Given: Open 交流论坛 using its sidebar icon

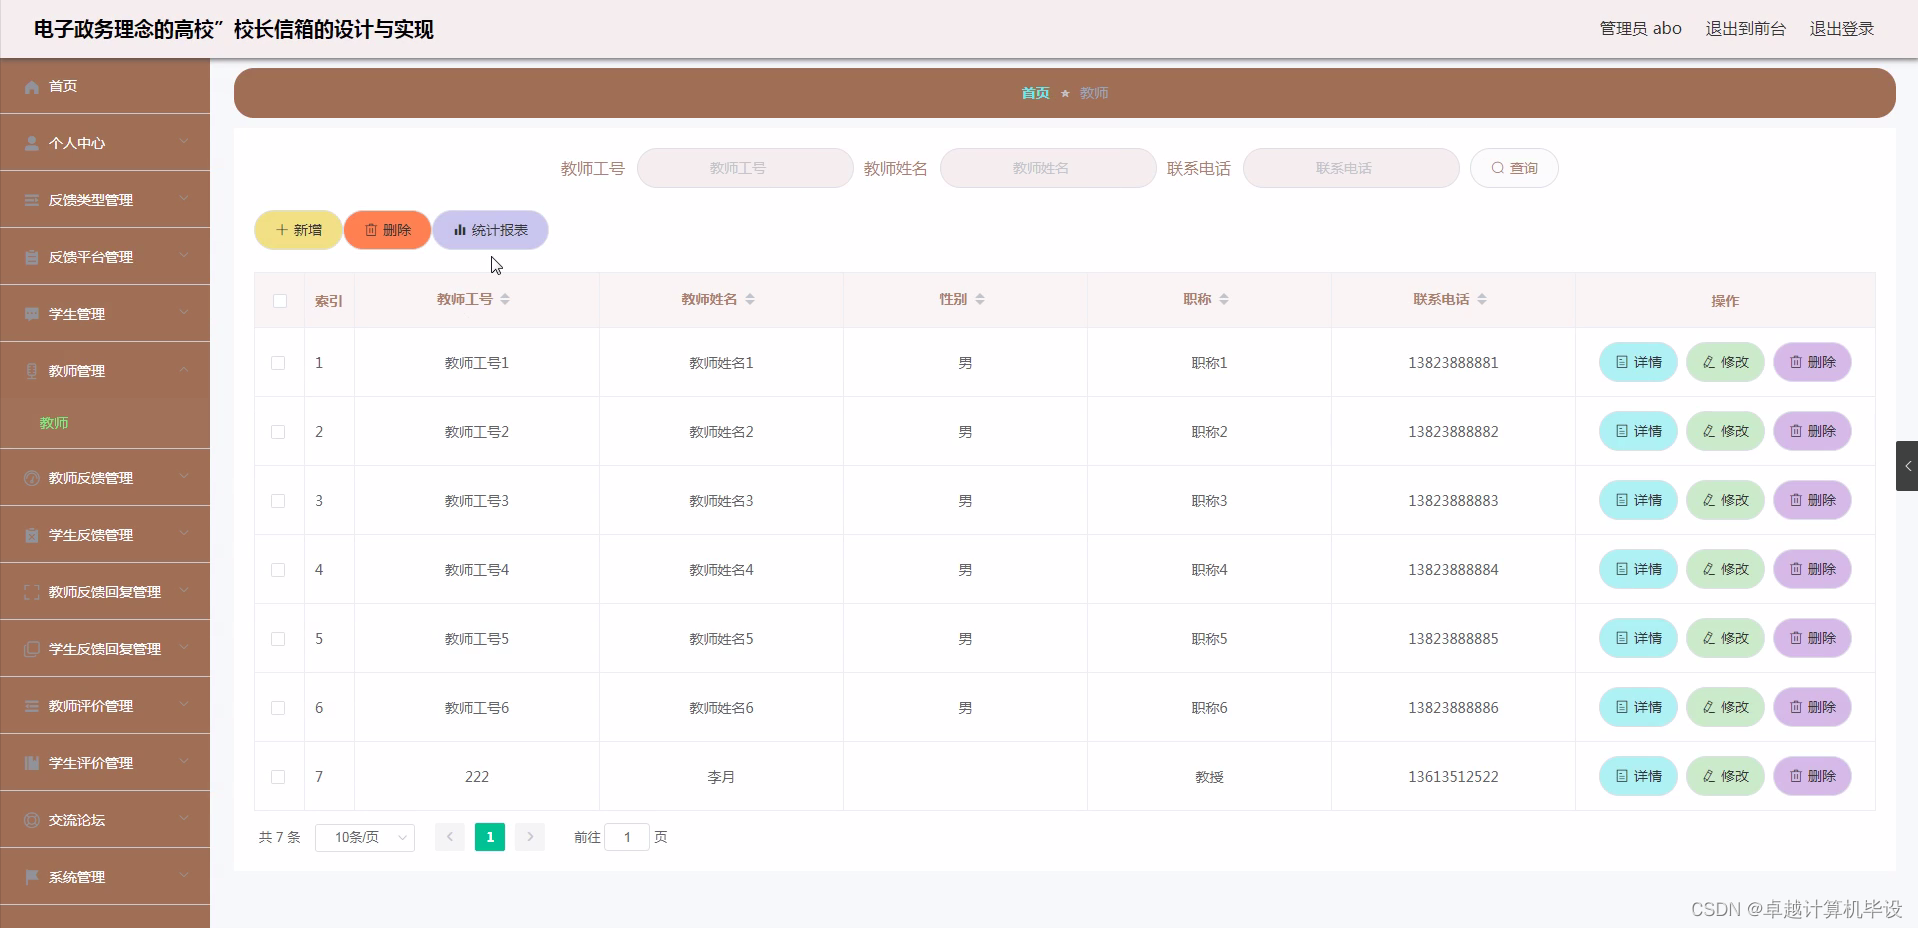Looking at the screenshot, I should [31, 820].
